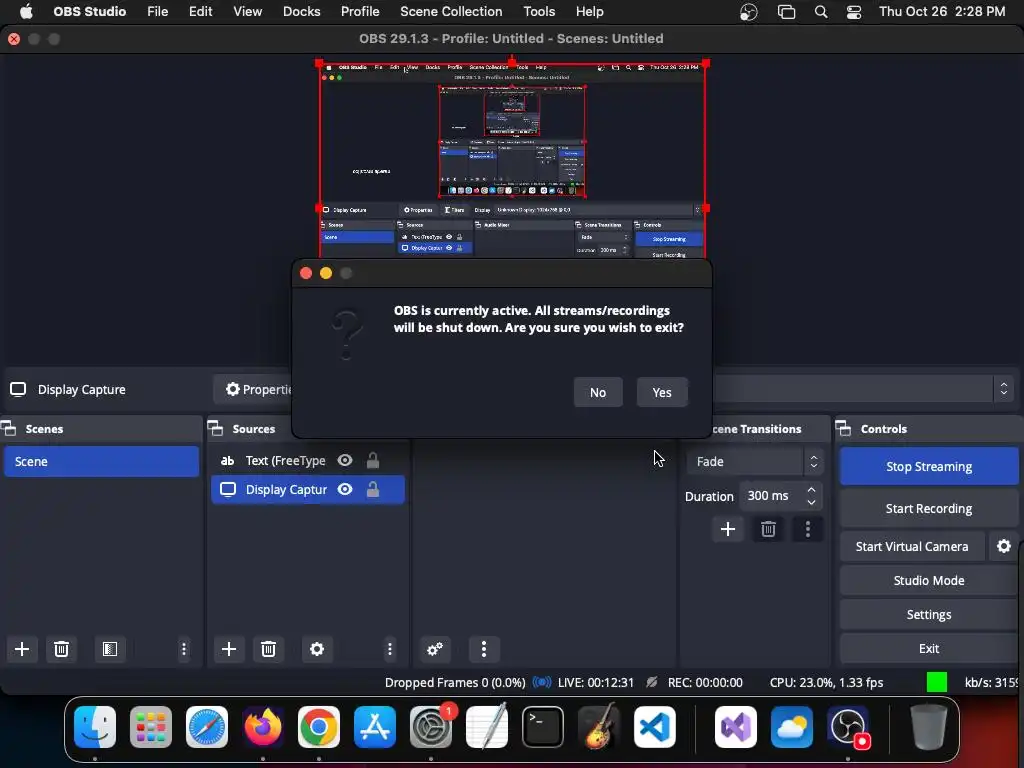The width and height of the screenshot is (1024, 768).
Task: Open the Profile menu
Action: point(360,12)
